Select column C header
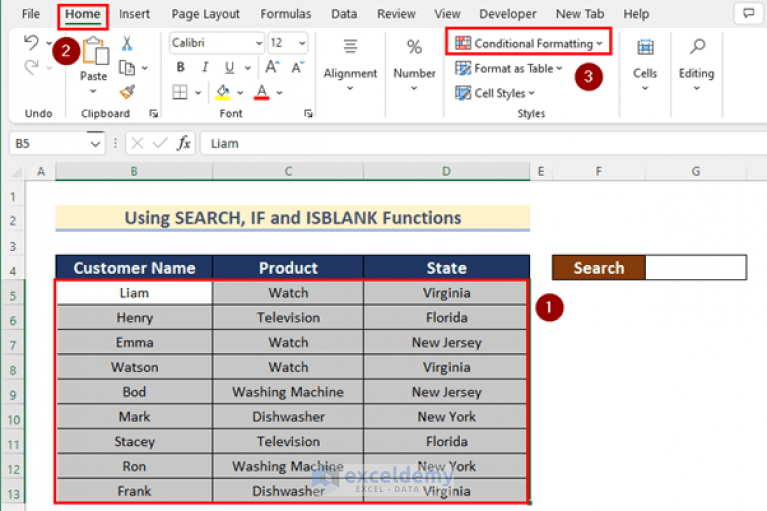This screenshot has width=767, height=511. pyautogui.click(x=288, y=172)
